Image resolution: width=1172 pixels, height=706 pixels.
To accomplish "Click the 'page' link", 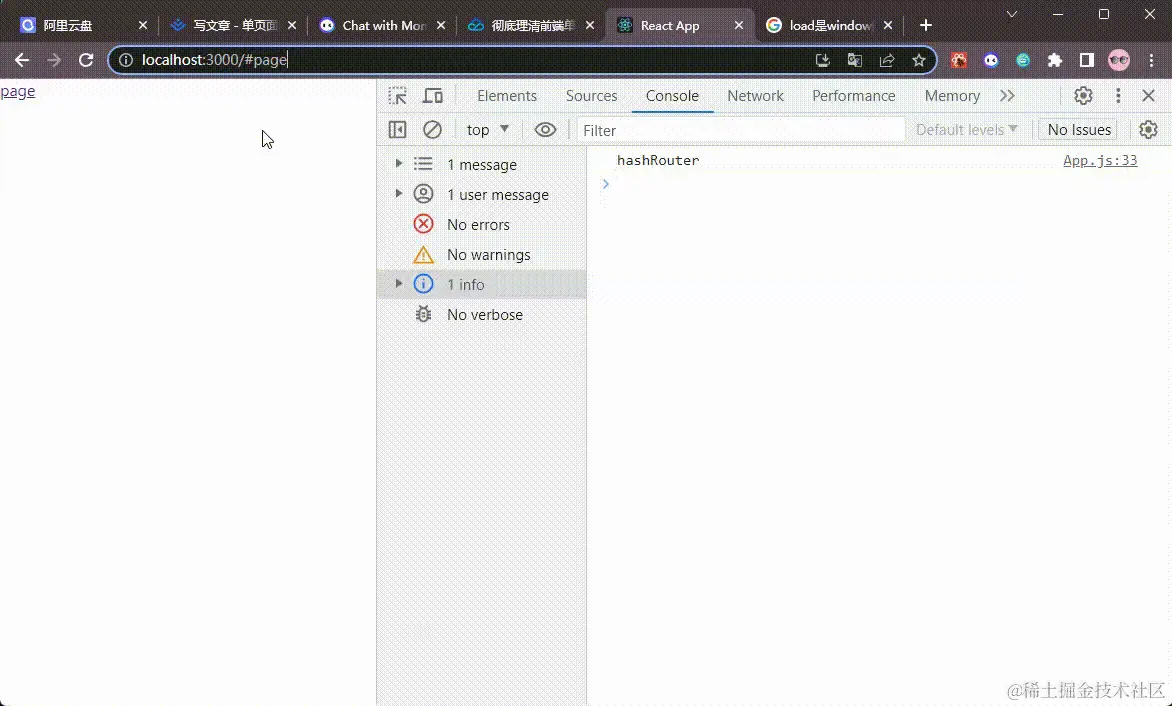I will (x=18, y=91).
